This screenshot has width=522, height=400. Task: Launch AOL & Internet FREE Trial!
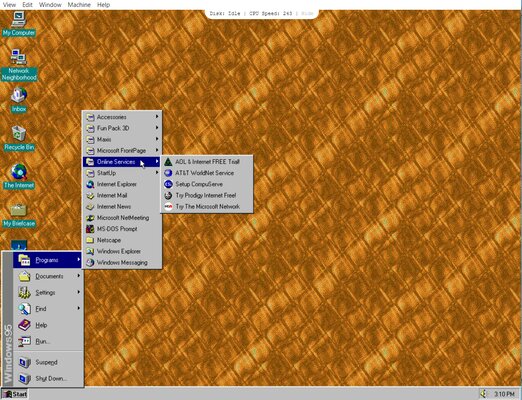[207, 162]
